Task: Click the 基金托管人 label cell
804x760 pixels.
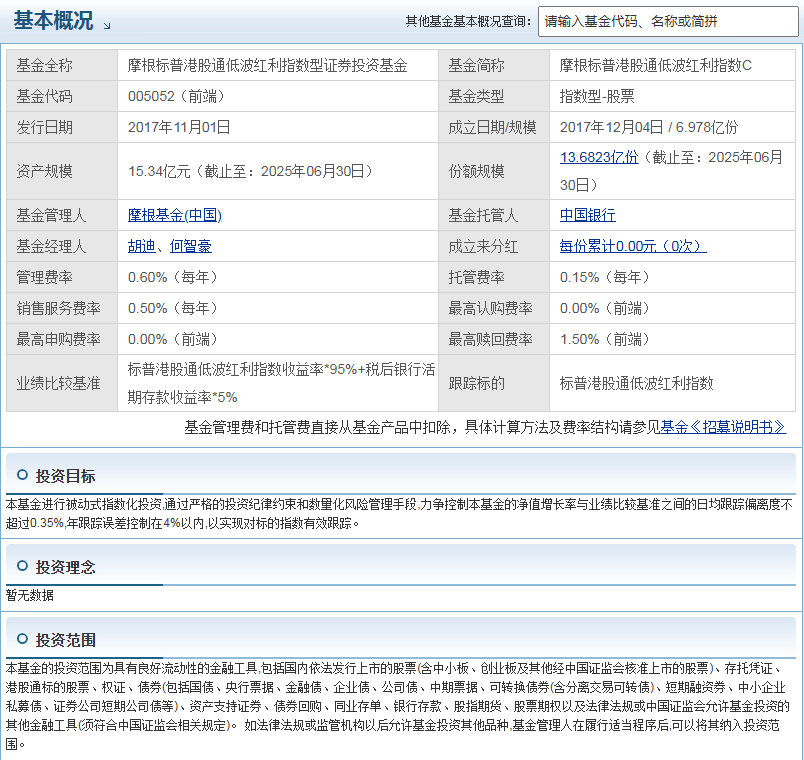Action: pos(494,215)
